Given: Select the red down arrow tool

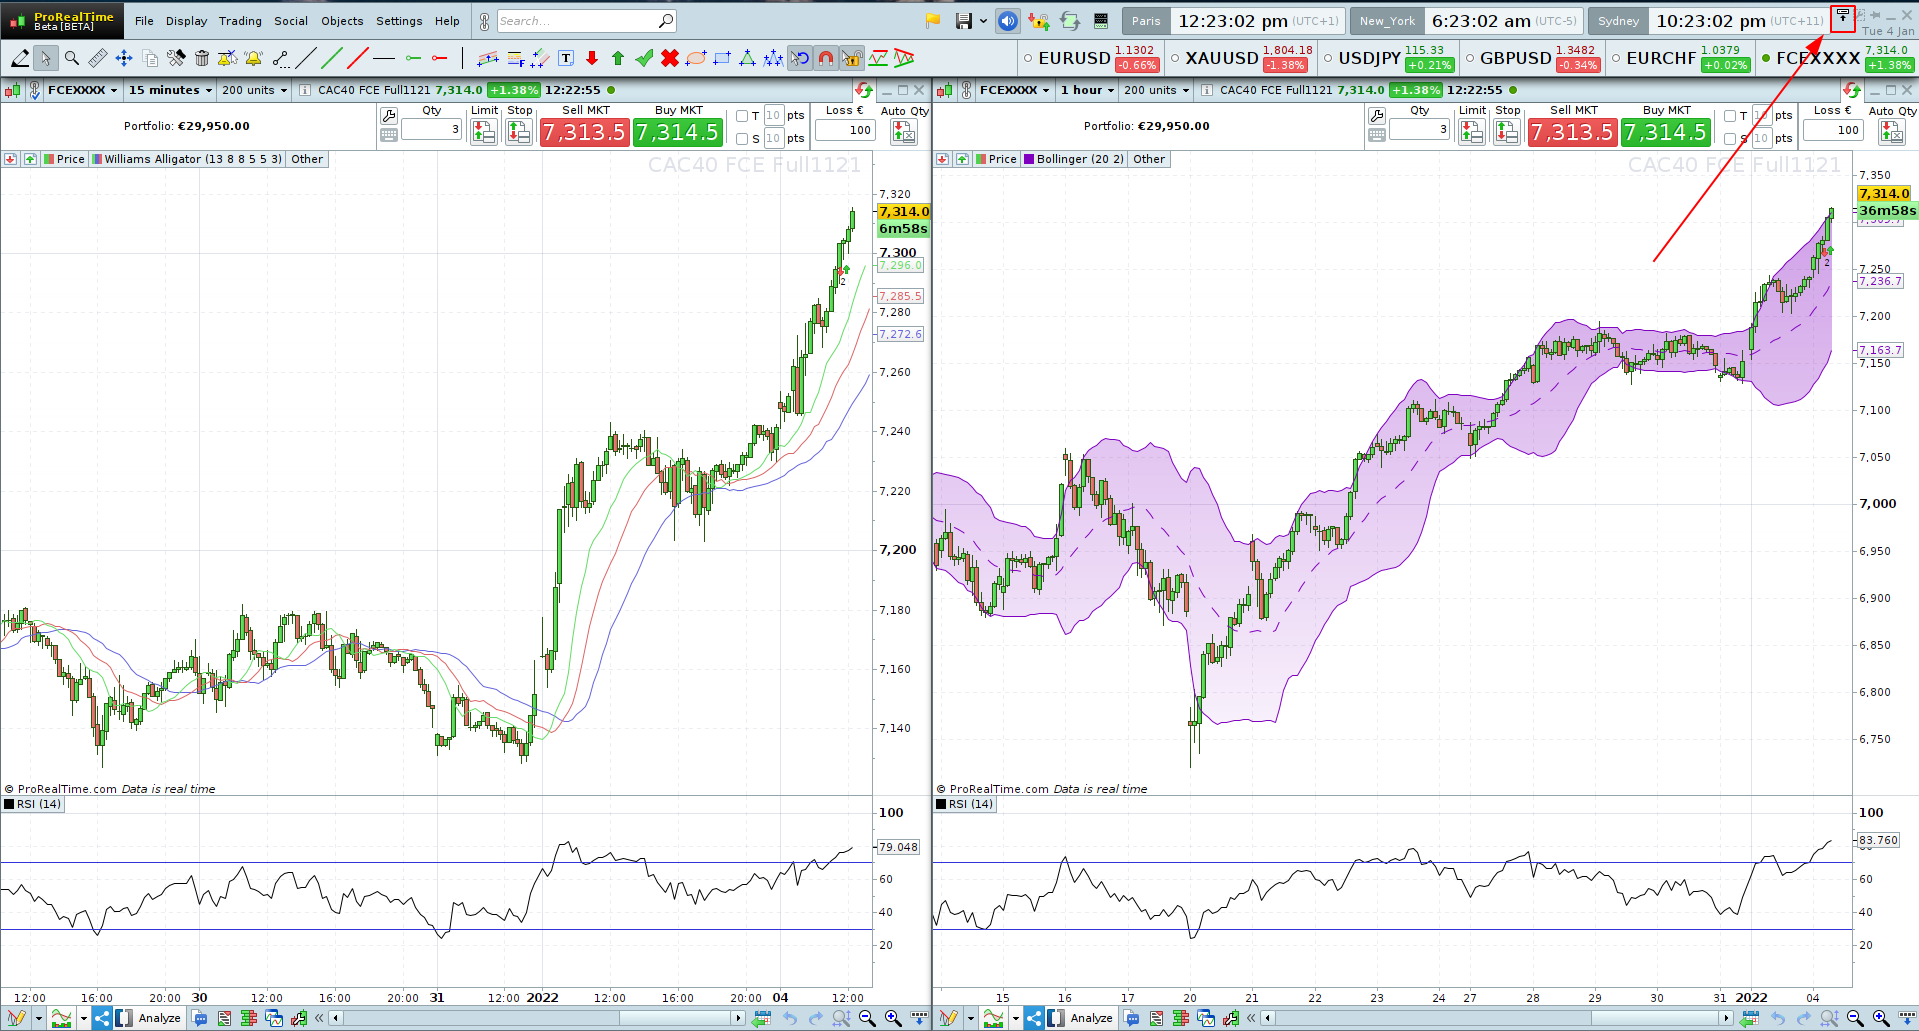Looking at the screenshot, I should point(592,58).
